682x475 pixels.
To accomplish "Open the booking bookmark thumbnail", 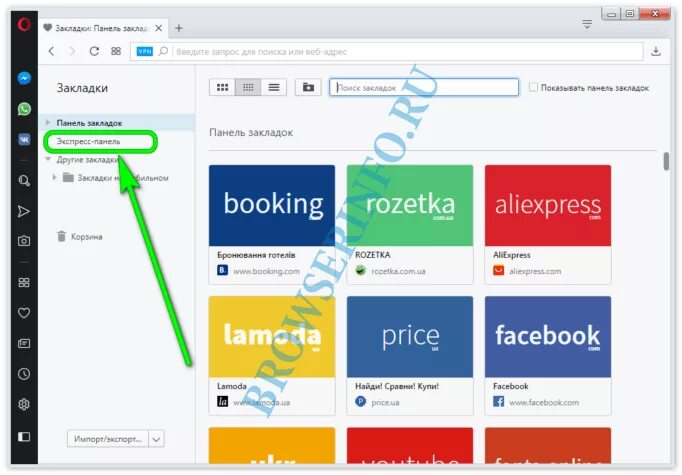I will coord(272,205).
